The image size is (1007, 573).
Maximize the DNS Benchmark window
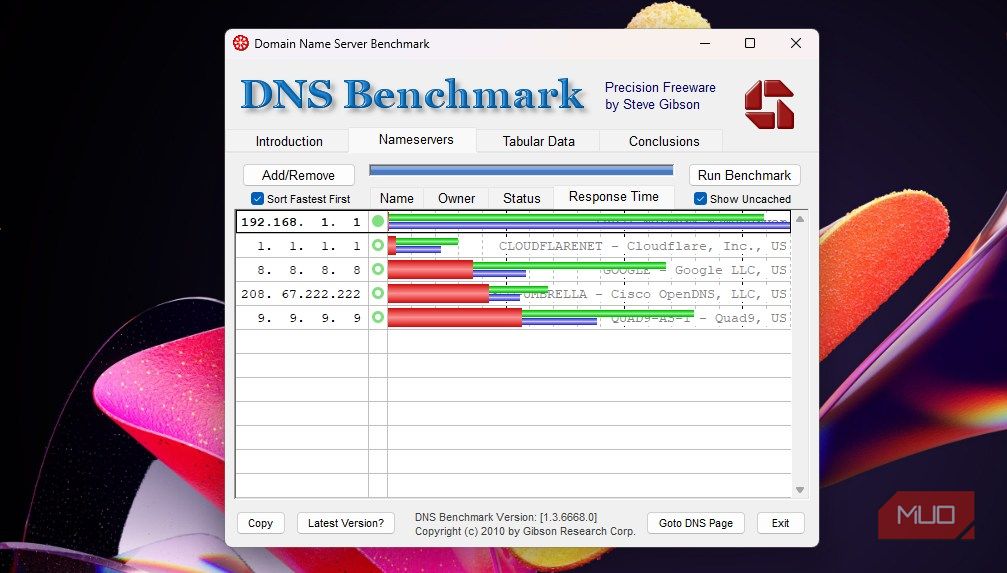coord(749,44)
